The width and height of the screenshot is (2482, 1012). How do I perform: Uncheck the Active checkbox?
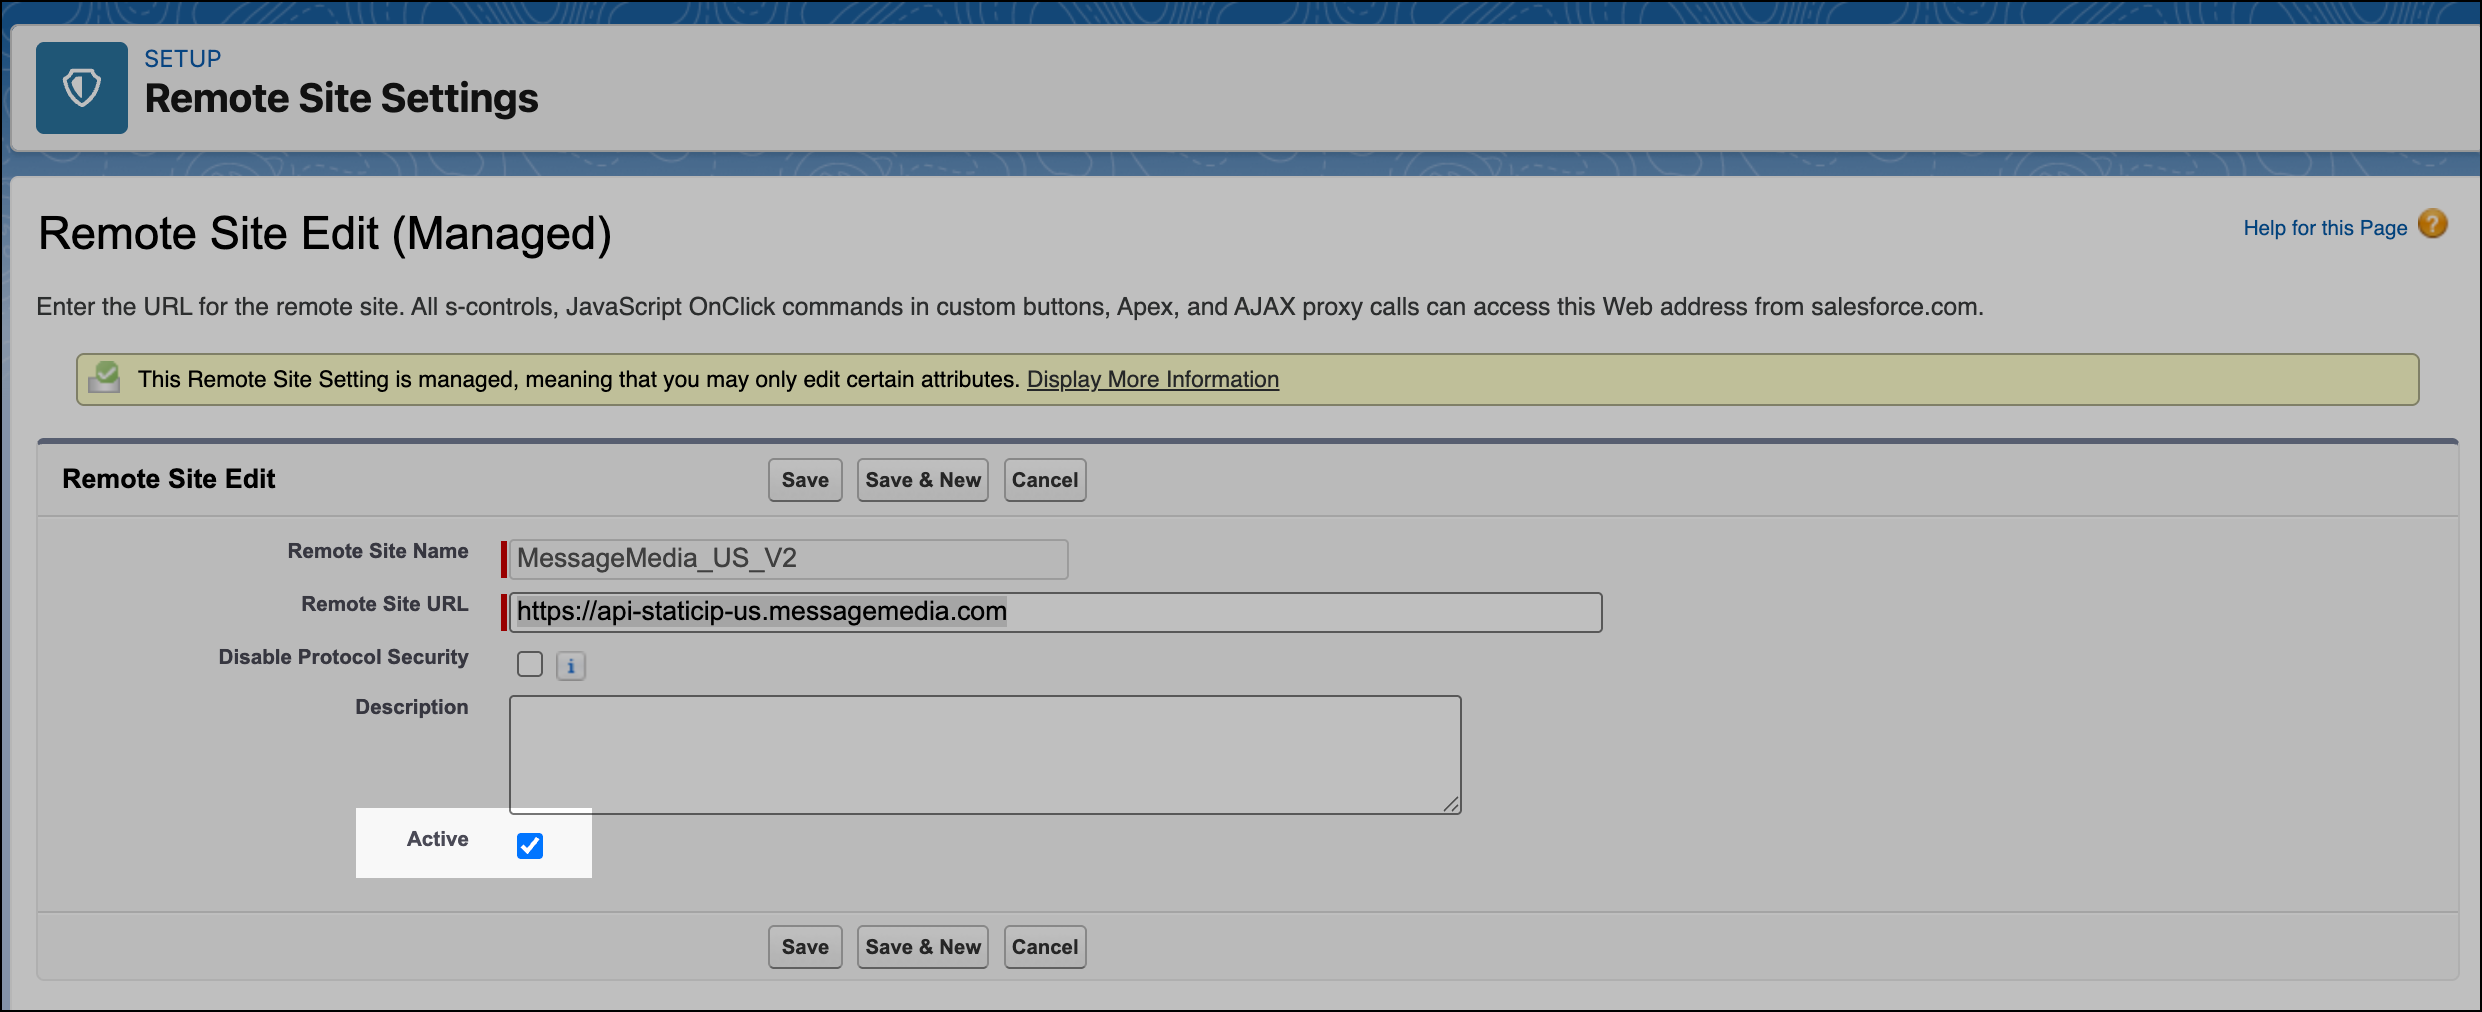[x=530, y=846]
